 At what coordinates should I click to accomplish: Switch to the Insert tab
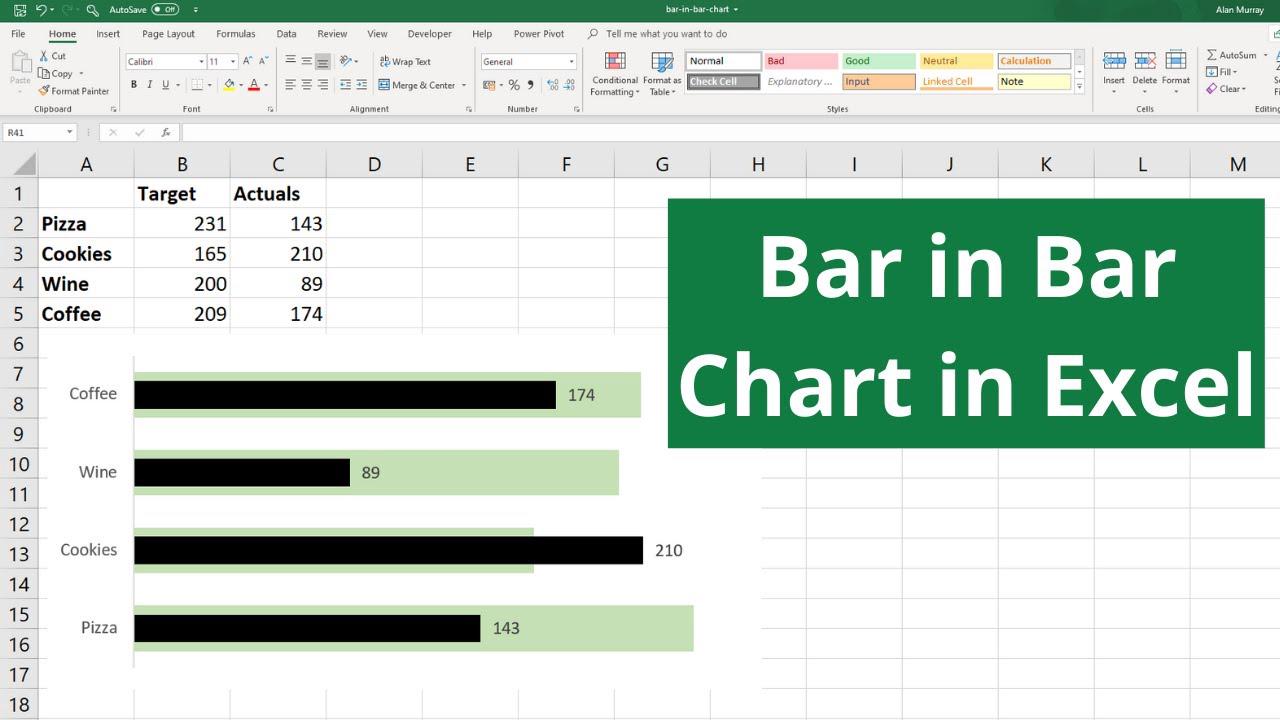click(x=108, y=34)
